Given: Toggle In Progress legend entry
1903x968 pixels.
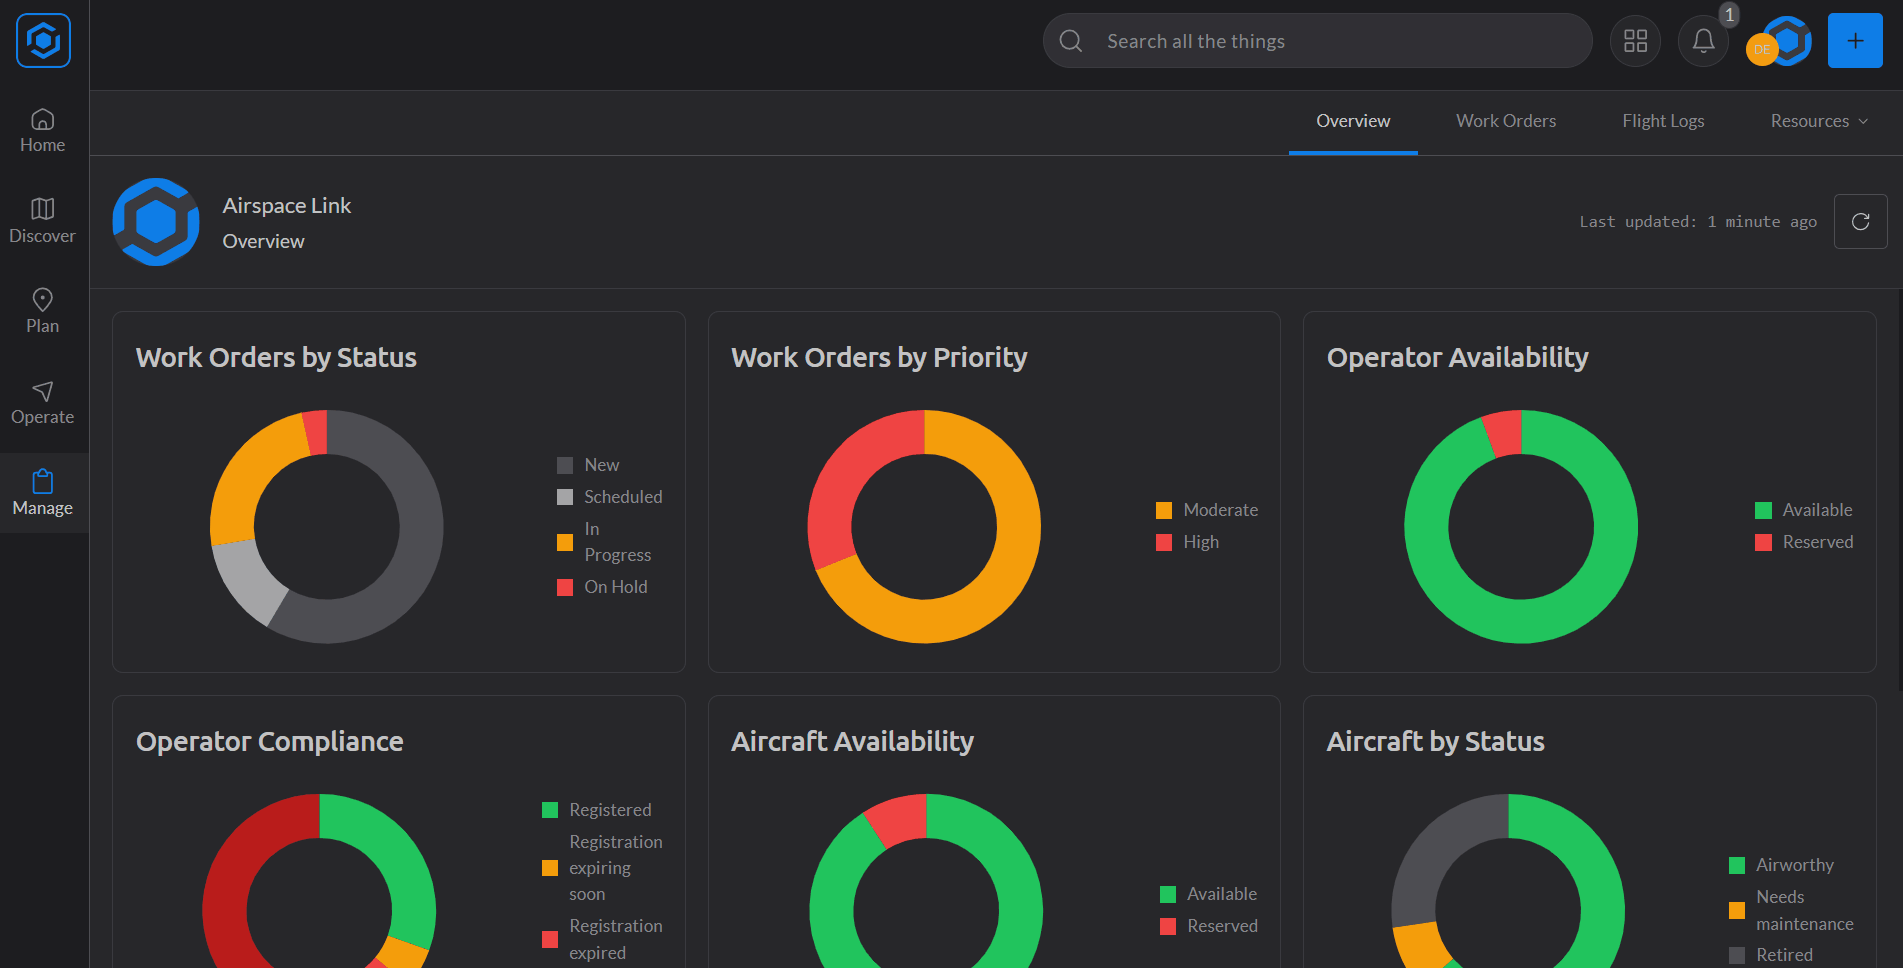Looking at the screenshot, I should pos(604,542).
